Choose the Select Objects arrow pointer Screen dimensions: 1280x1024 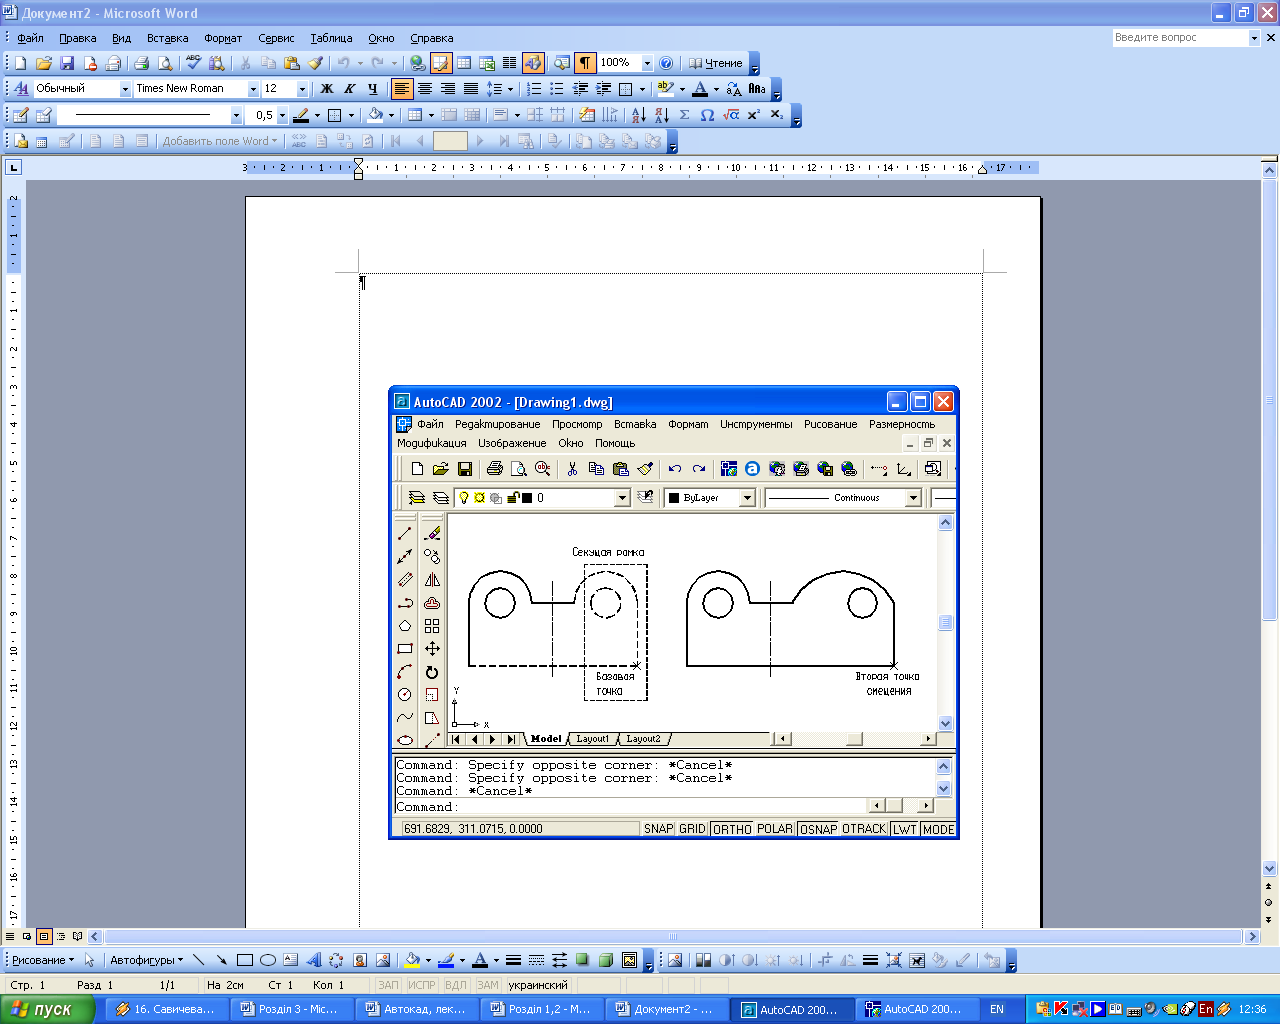pyautogui.click(x=89, y=960)
